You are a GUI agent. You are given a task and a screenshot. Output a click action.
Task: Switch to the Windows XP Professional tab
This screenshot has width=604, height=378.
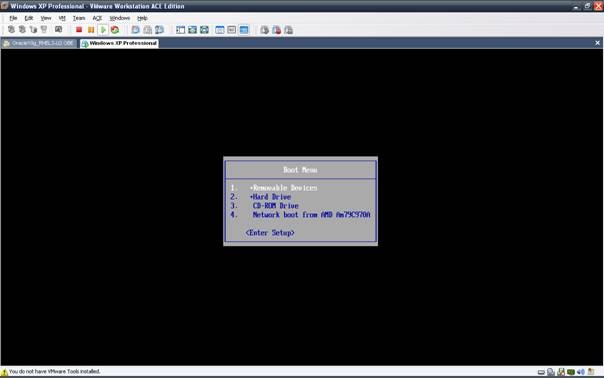[119, 43]
